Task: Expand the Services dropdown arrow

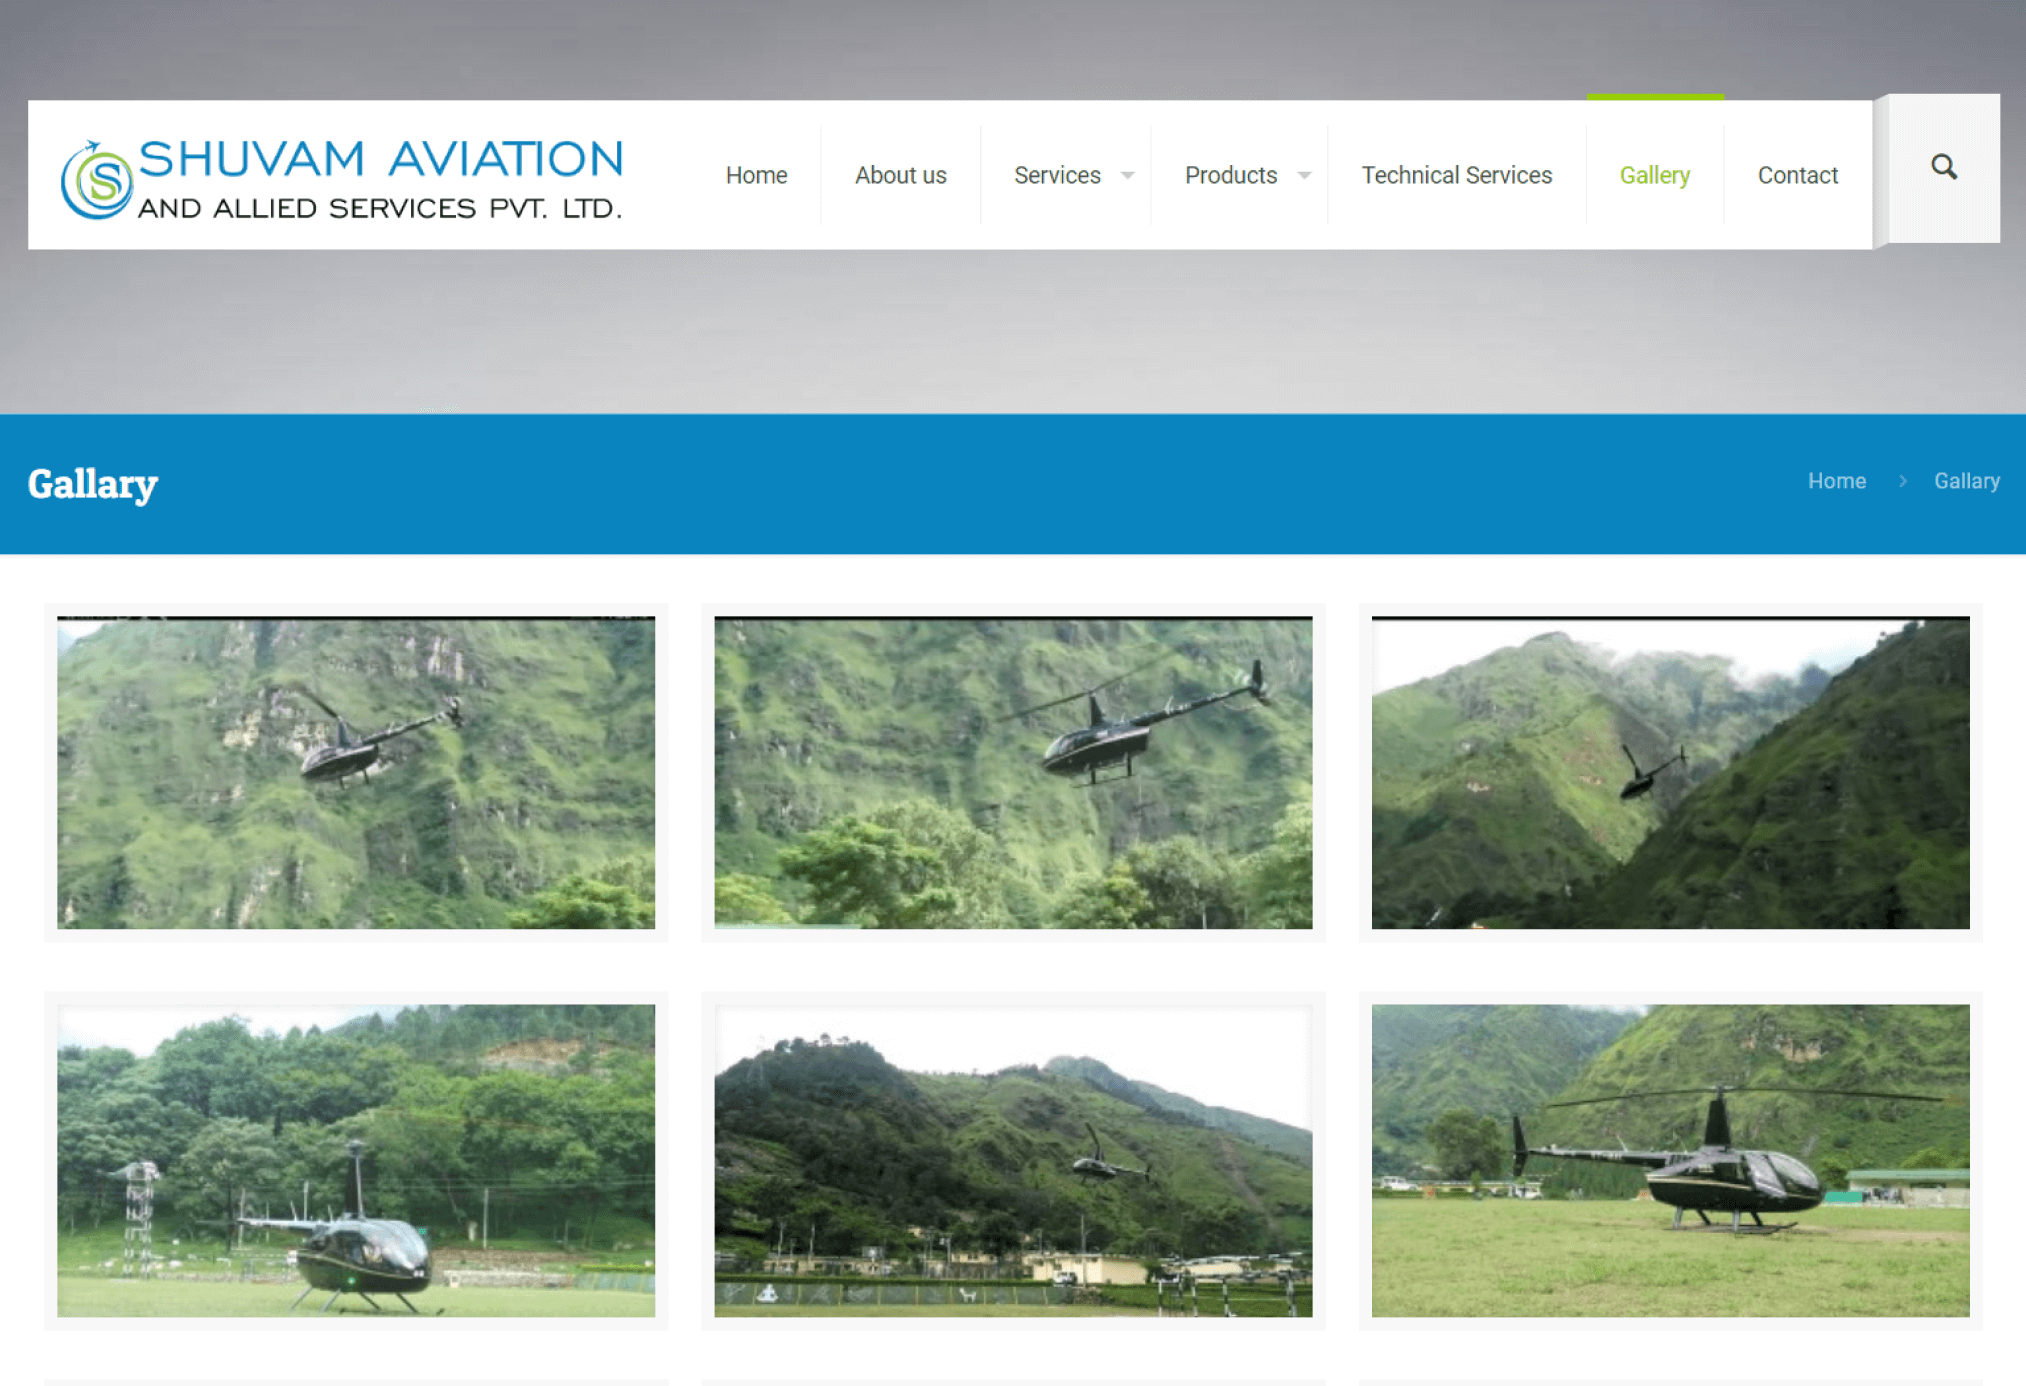Action: coord(1127,175)
